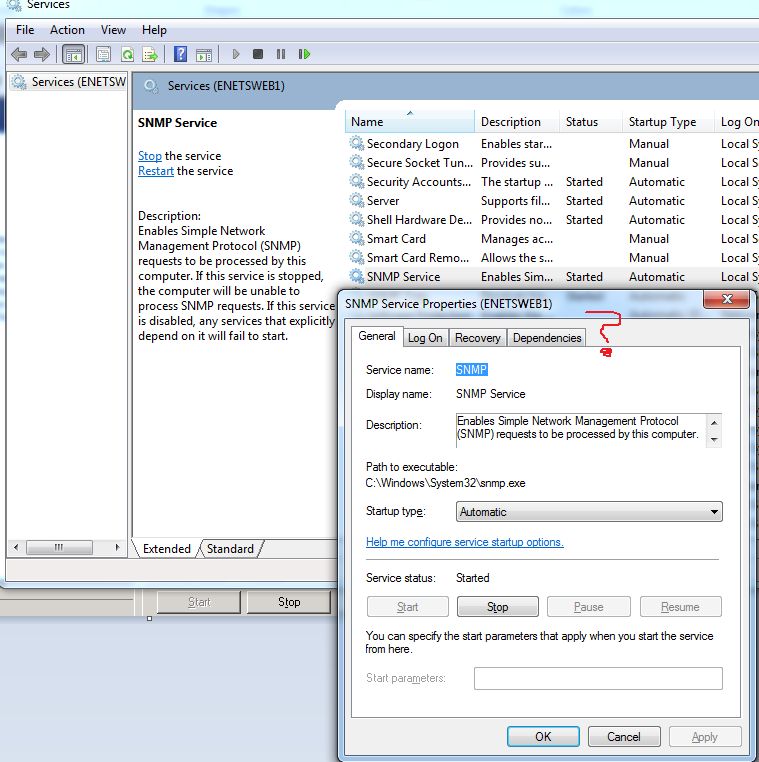Click the C:\Windows\System32\snmp.exe path text
759x762 pixels.
pos(445,483)
